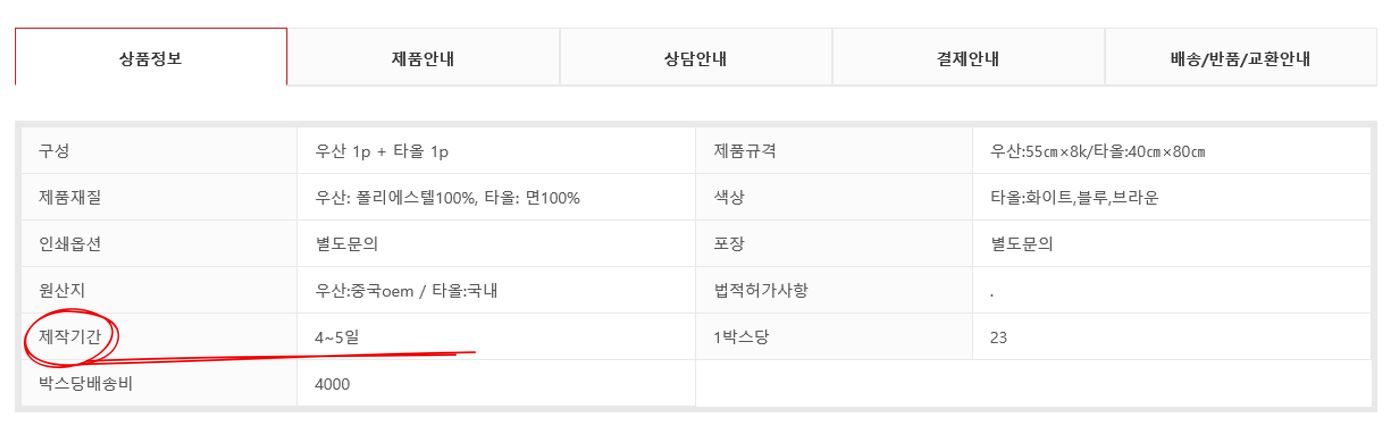The image size is (1392, 430).
Task: Click the 박스당배송비 value 4000
Action: 332,384
